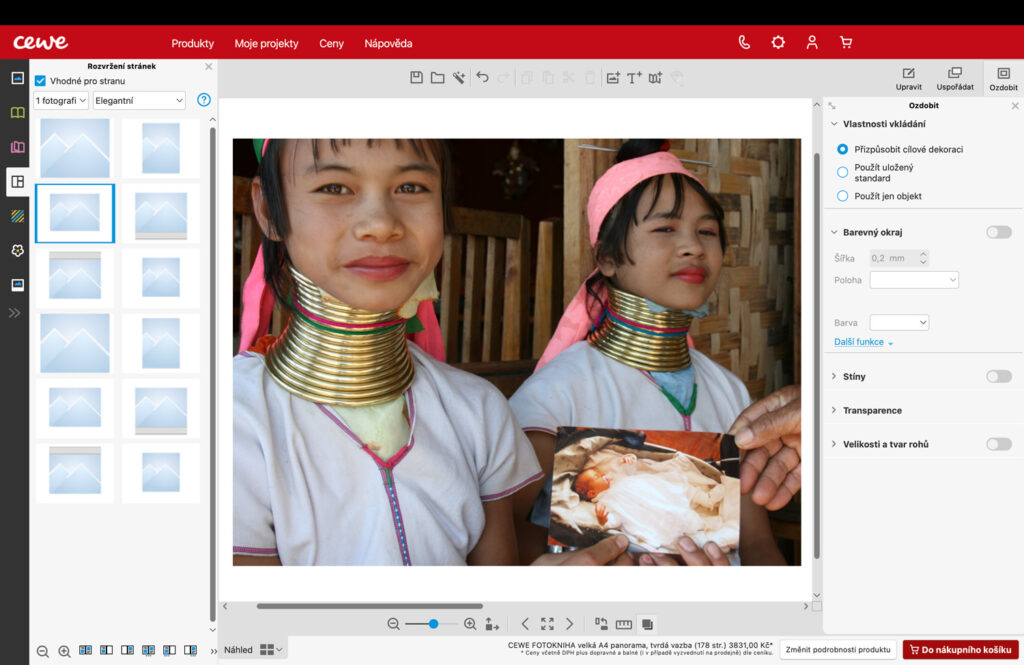1024x665 pixels.
Task: Enable the Barevný okraj switch
Action: (999, 232)
